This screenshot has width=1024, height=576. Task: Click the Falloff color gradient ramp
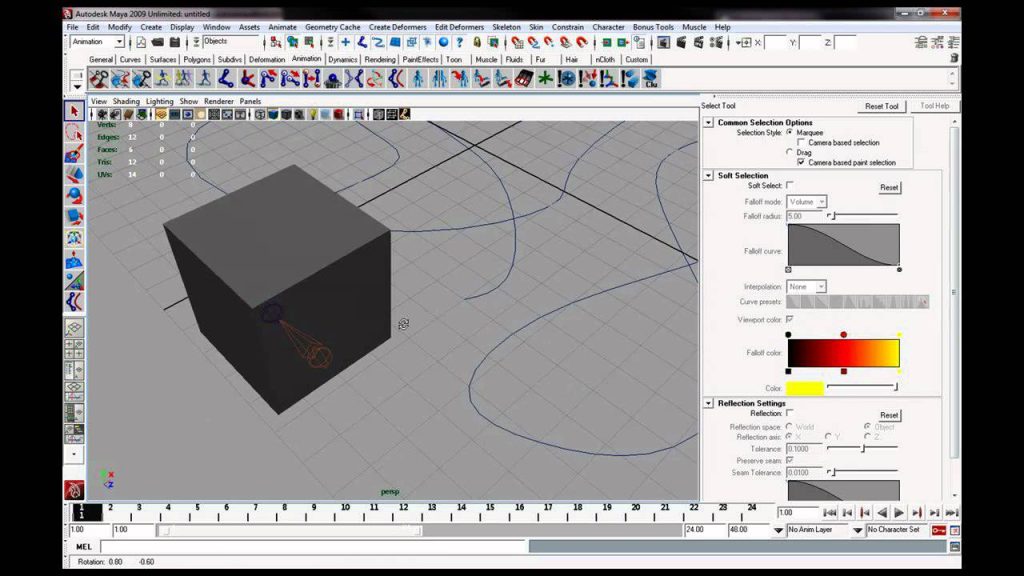(x=843, y=353)
